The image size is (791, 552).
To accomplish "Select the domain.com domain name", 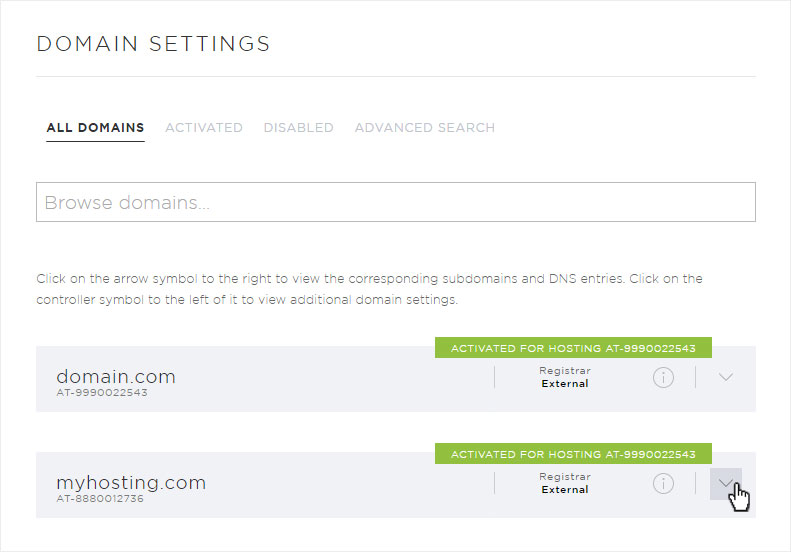I will click(x=116, y=376).
